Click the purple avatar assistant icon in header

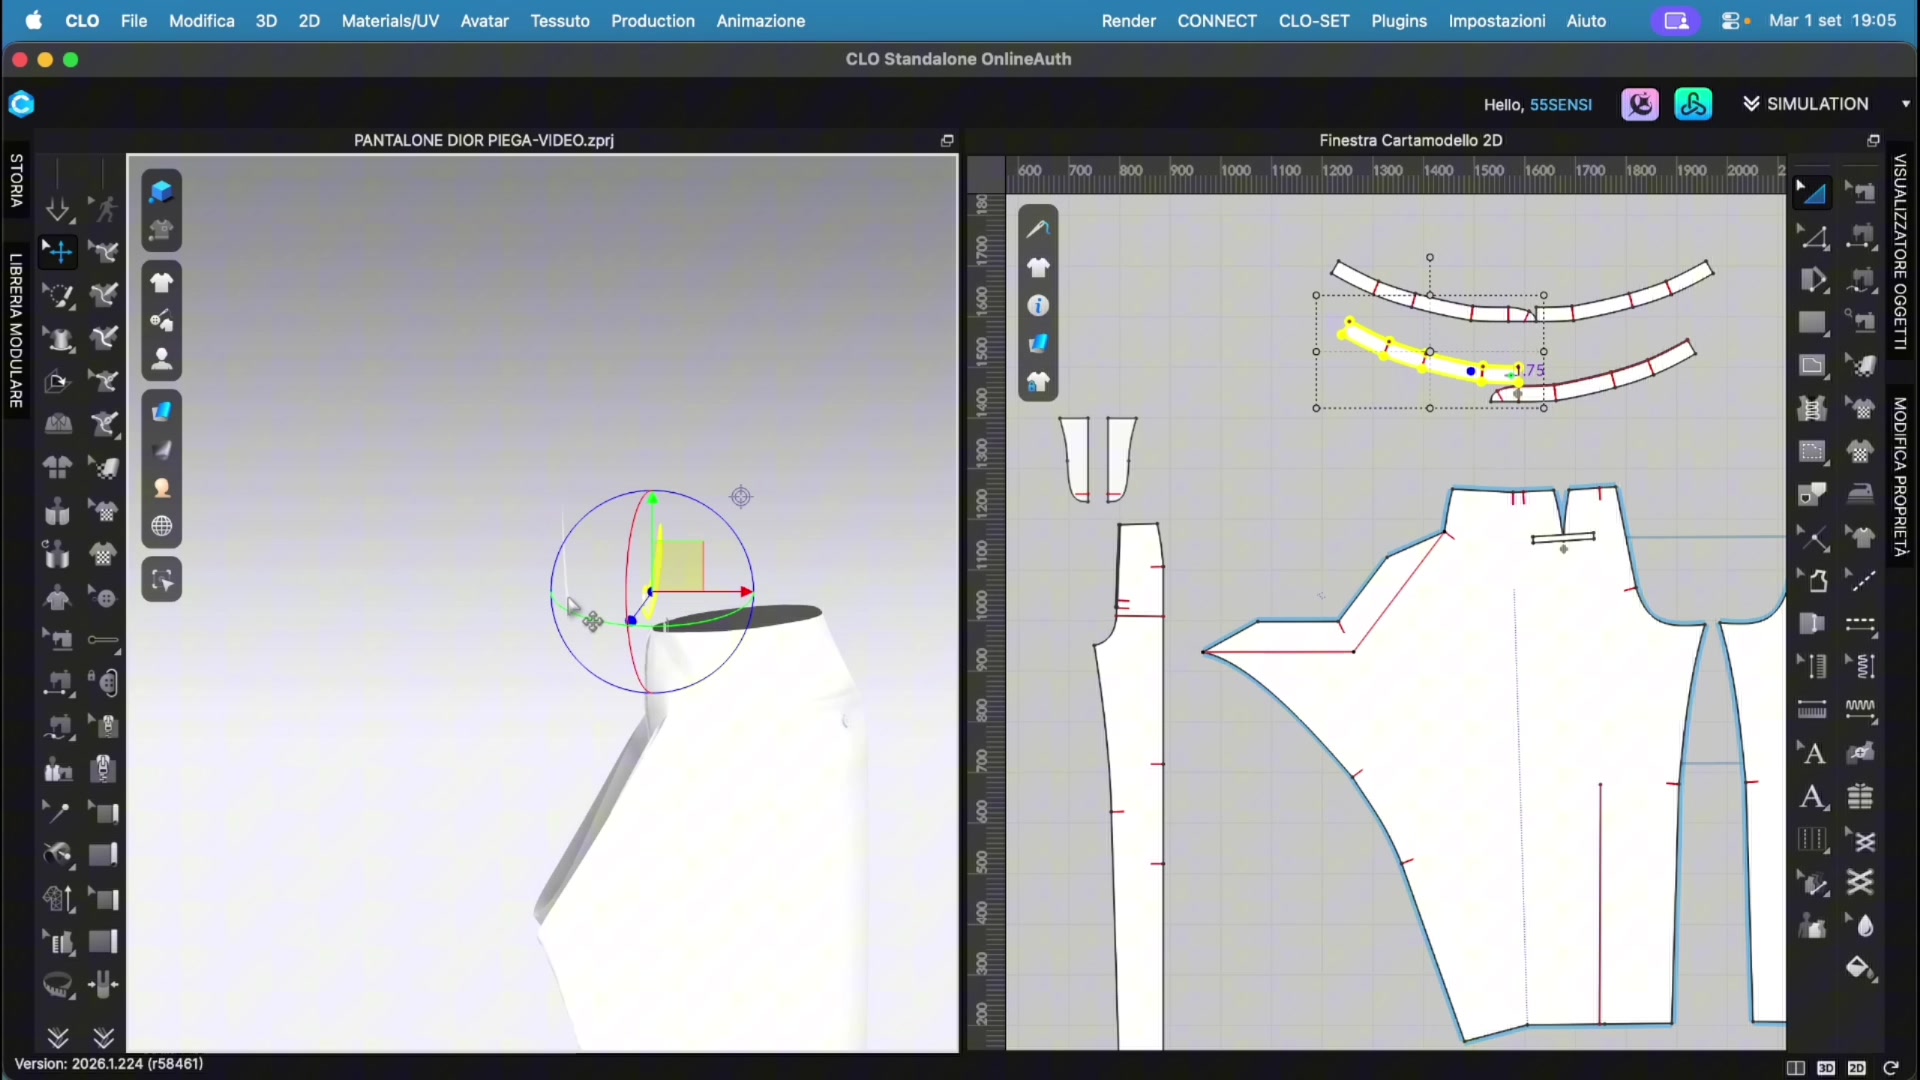[x=1640, y=104]
